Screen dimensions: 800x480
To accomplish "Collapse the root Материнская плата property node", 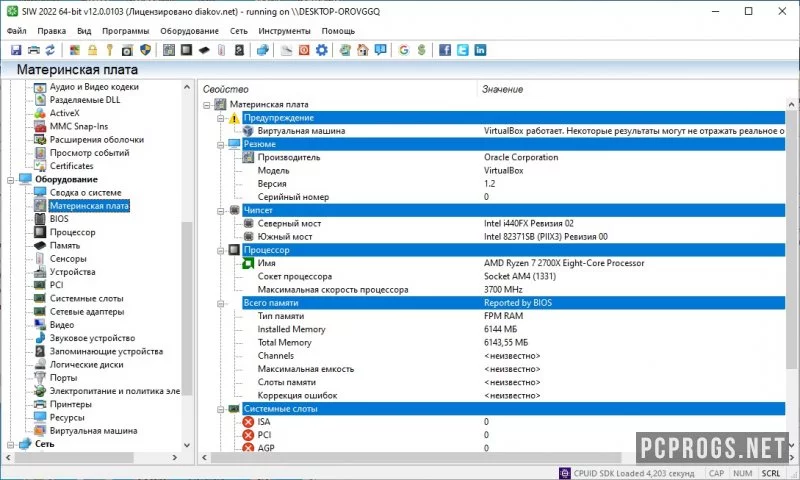I will pyautogui.click(x=207, y=105).
